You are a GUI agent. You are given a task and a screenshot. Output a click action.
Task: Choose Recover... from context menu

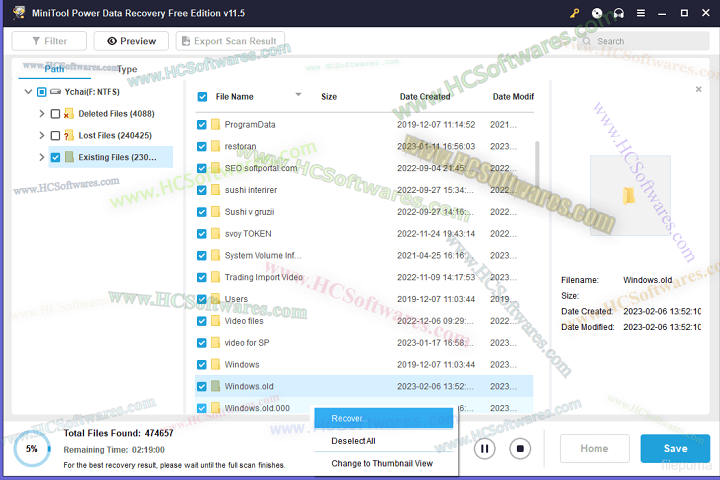click(x=383, y=418)
